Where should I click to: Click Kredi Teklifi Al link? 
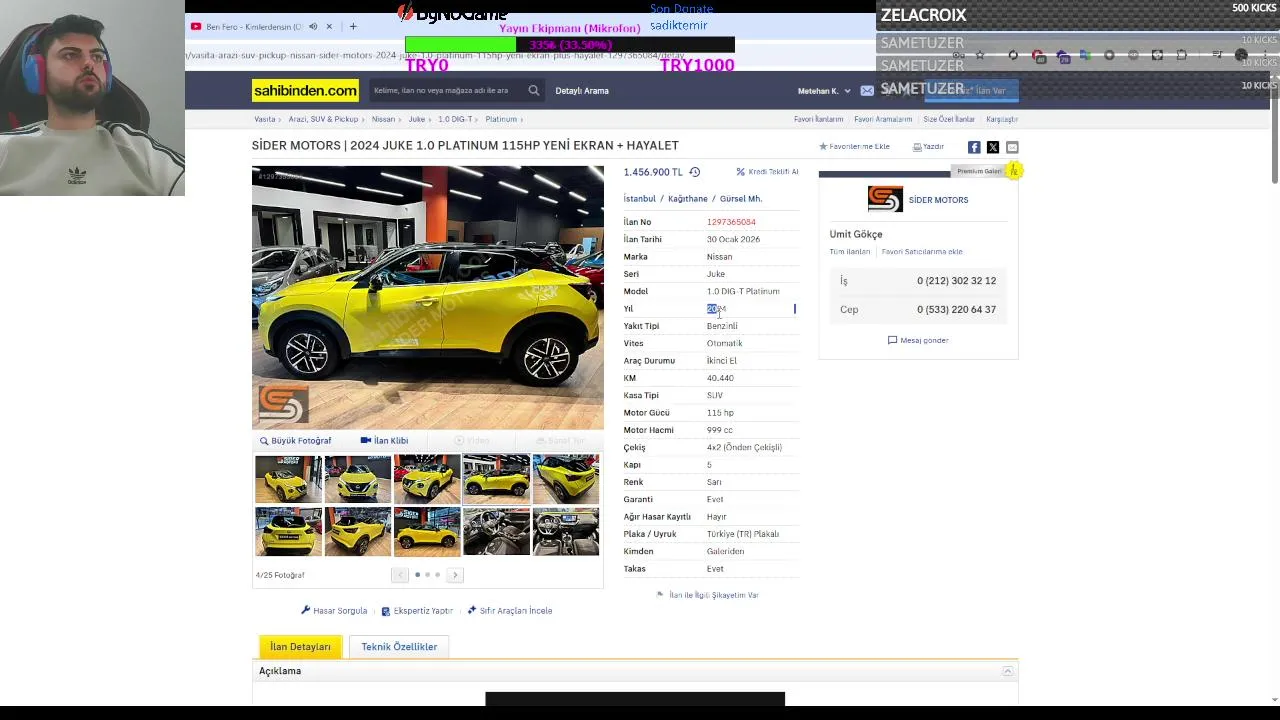pos(767,172)
